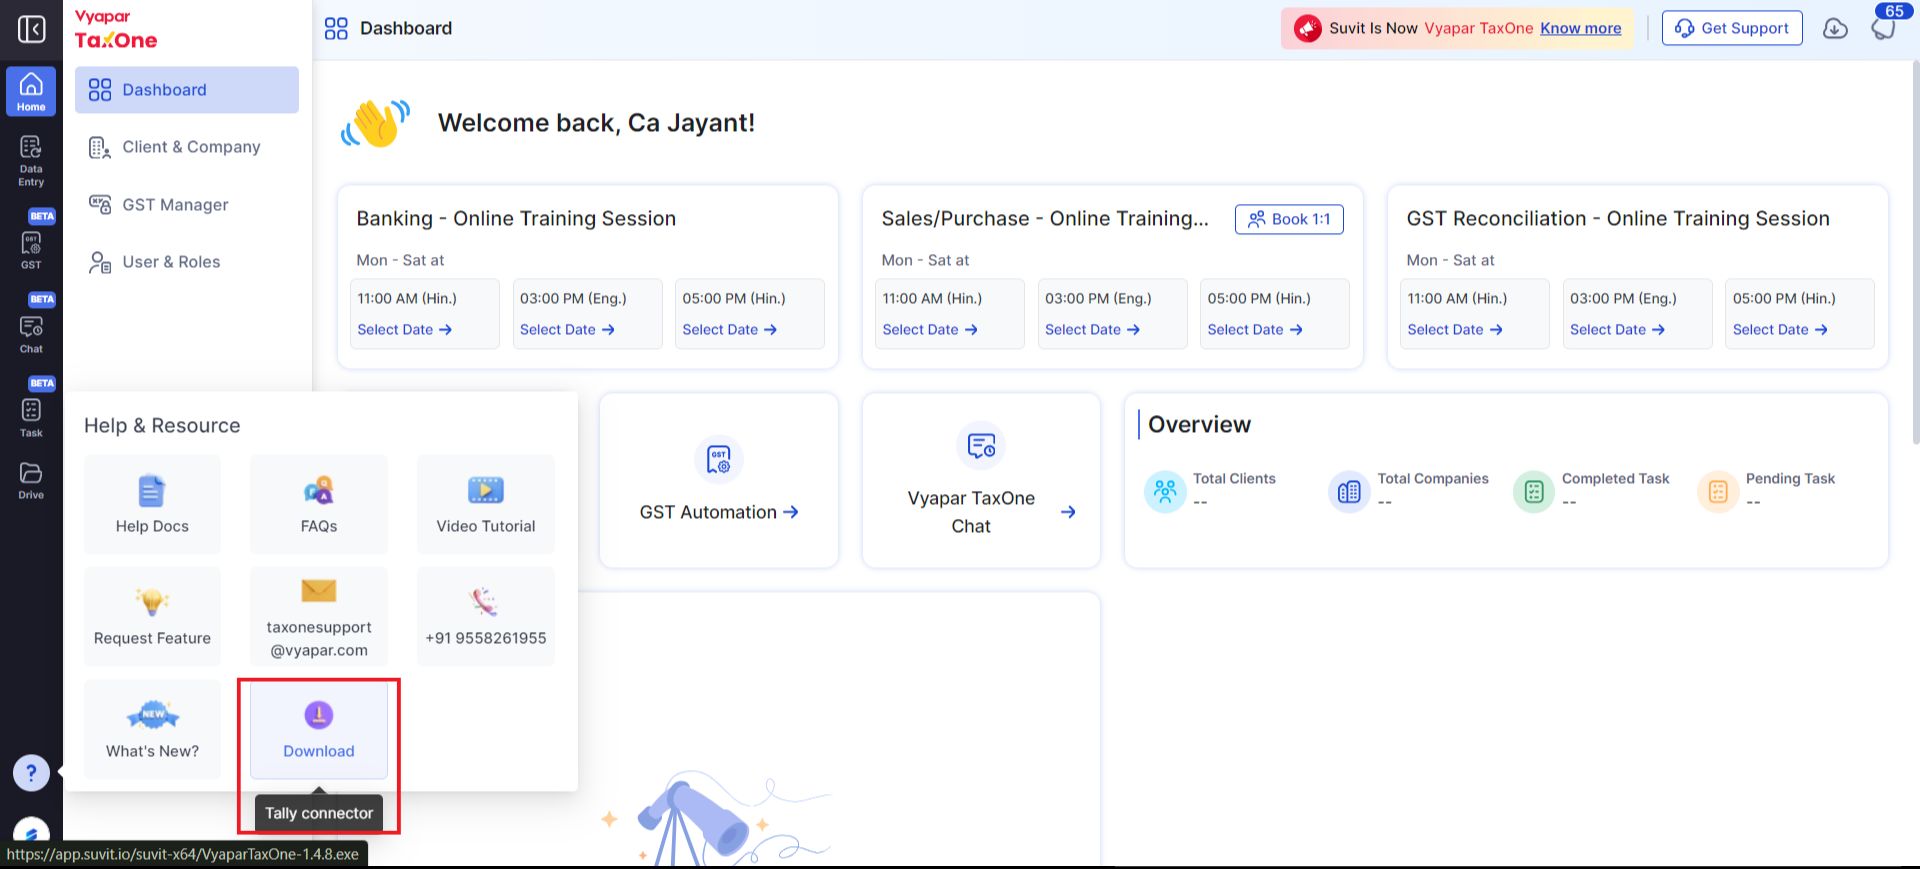The width and height of the screenshot is (1920, 869).
Task: Open User & Roles menu item
Action: click(x=187, y=262)
